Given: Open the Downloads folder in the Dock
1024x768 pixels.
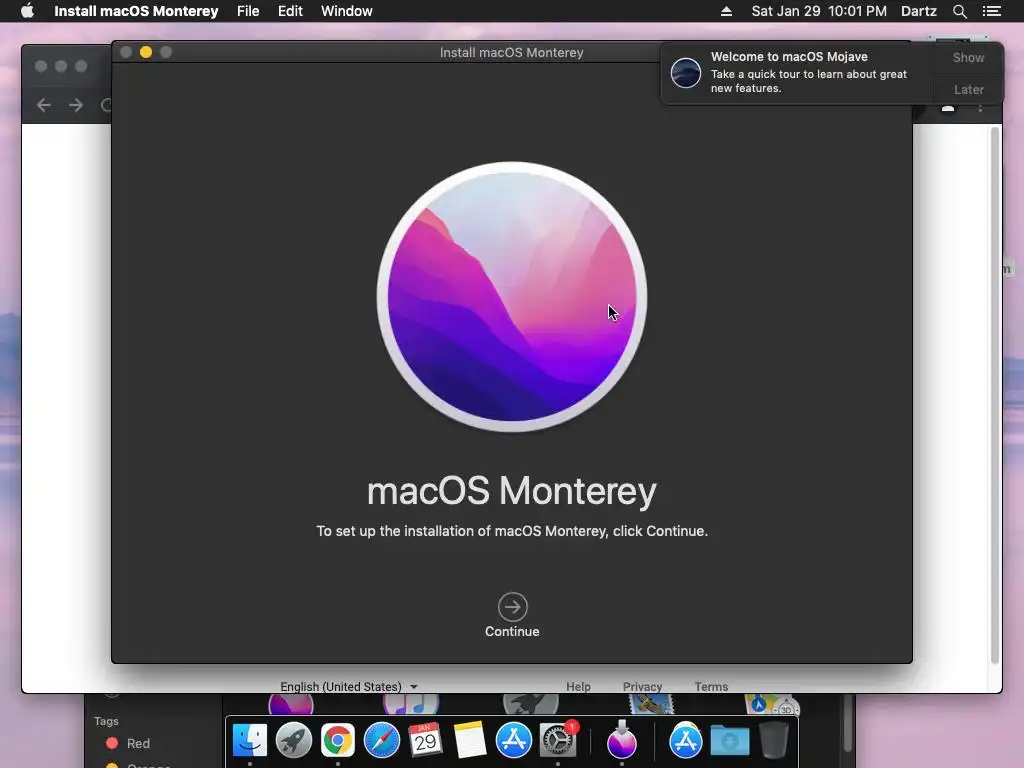Looking at the screenshot, I should click(729, 741).
